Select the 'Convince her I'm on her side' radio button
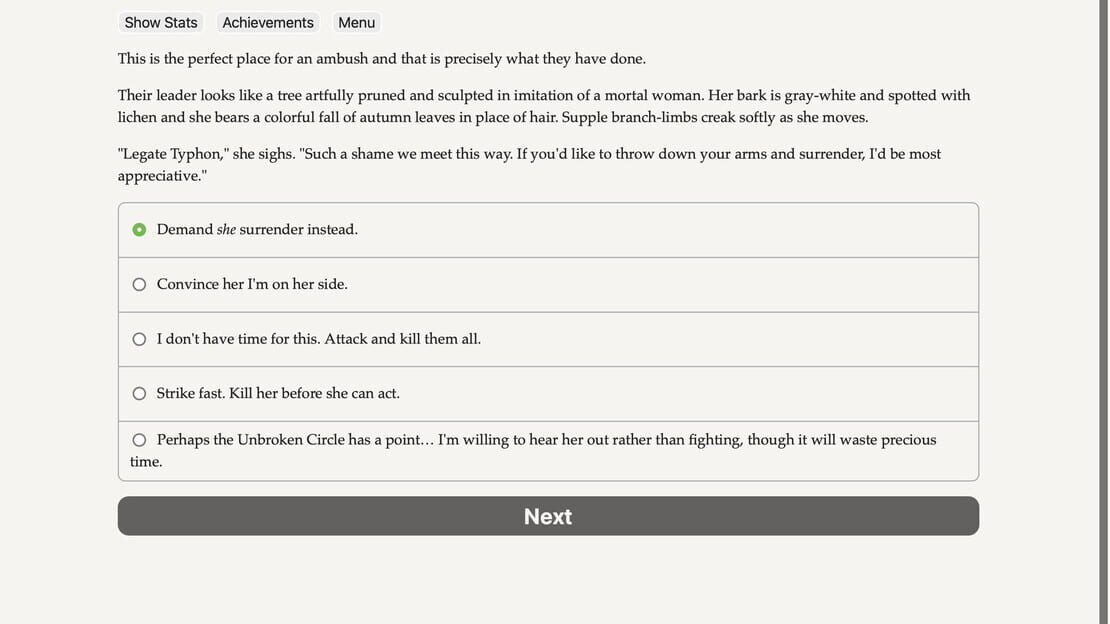This screenshot has width=1110, height=624. pyautogui.click(x=139, y=284)
